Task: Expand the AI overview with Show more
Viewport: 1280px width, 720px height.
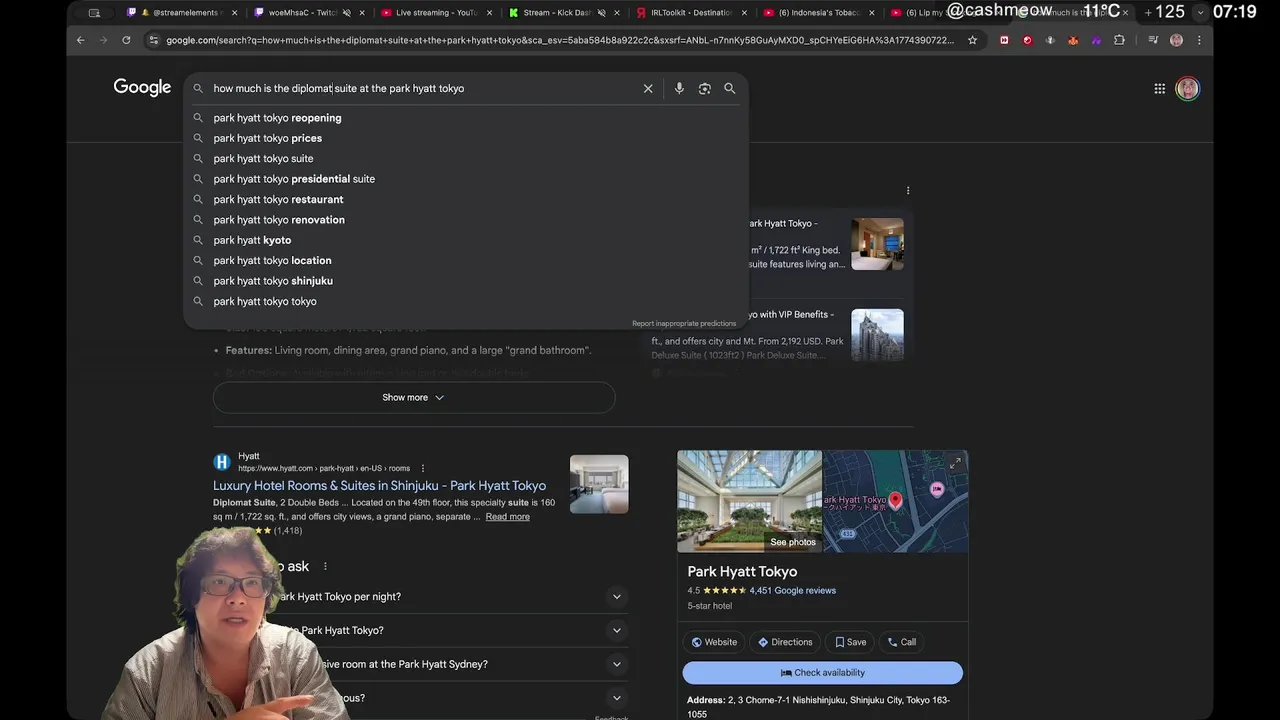Action: (x=413, y=397)
